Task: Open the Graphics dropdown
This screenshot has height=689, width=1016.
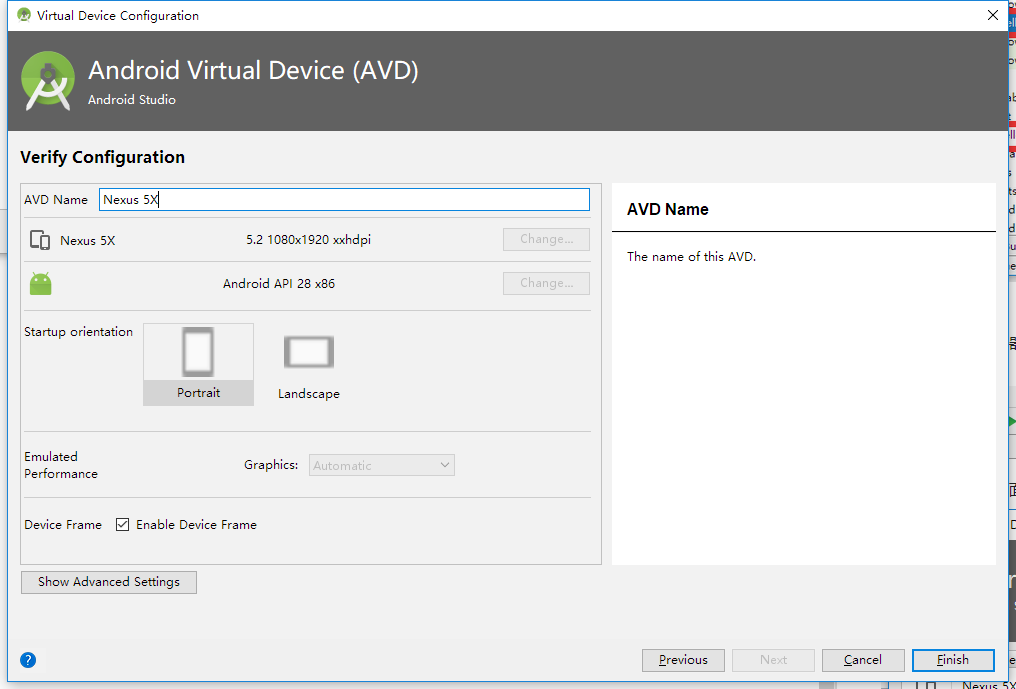Action: (x=382, y=465)
